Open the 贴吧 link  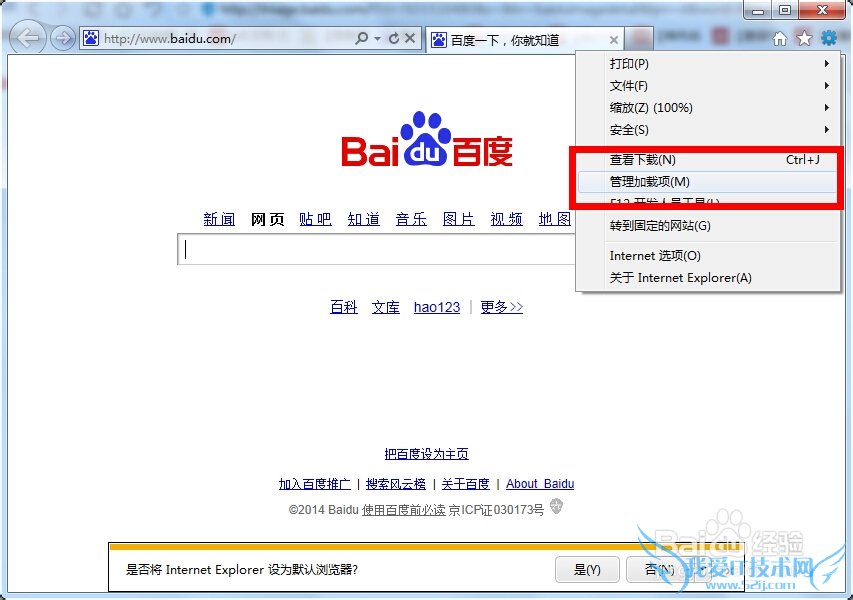(x=315, y=219)
